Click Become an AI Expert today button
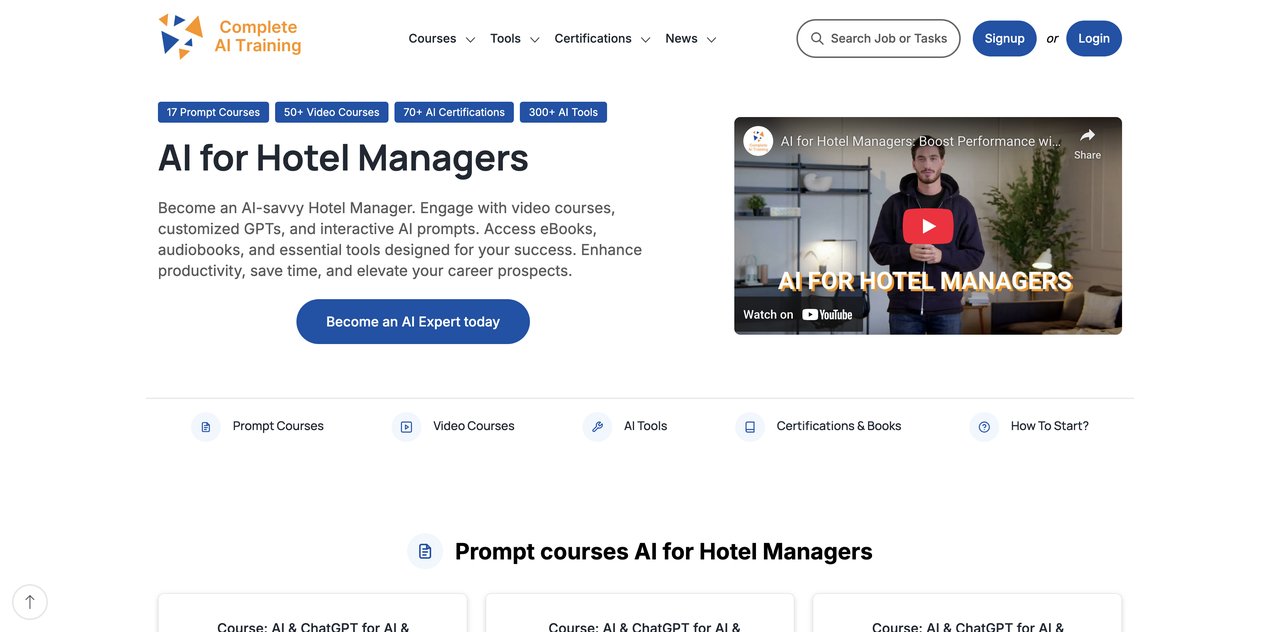Image resolution: width=1280 pixels, height=632 pixels. coord(413,322)
